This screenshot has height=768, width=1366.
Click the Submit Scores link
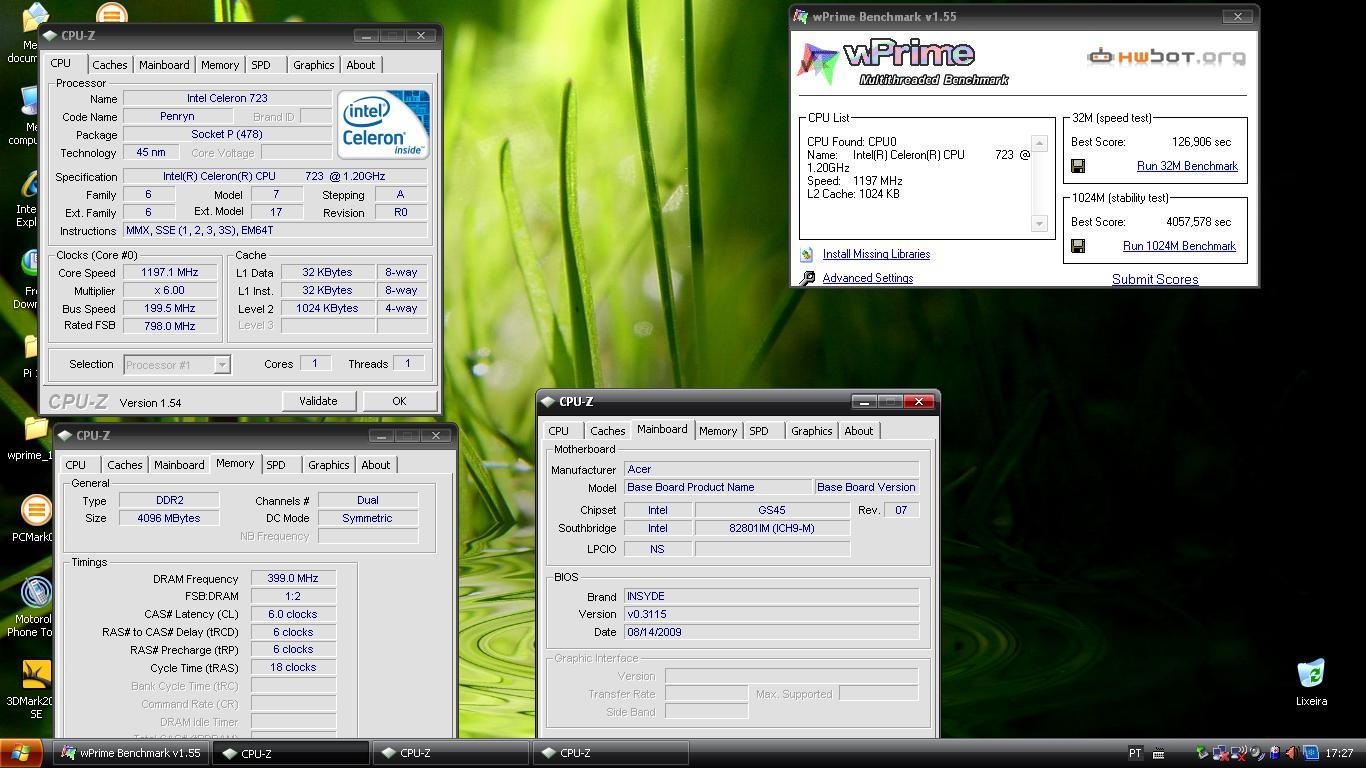click(x=1155, y=280)
